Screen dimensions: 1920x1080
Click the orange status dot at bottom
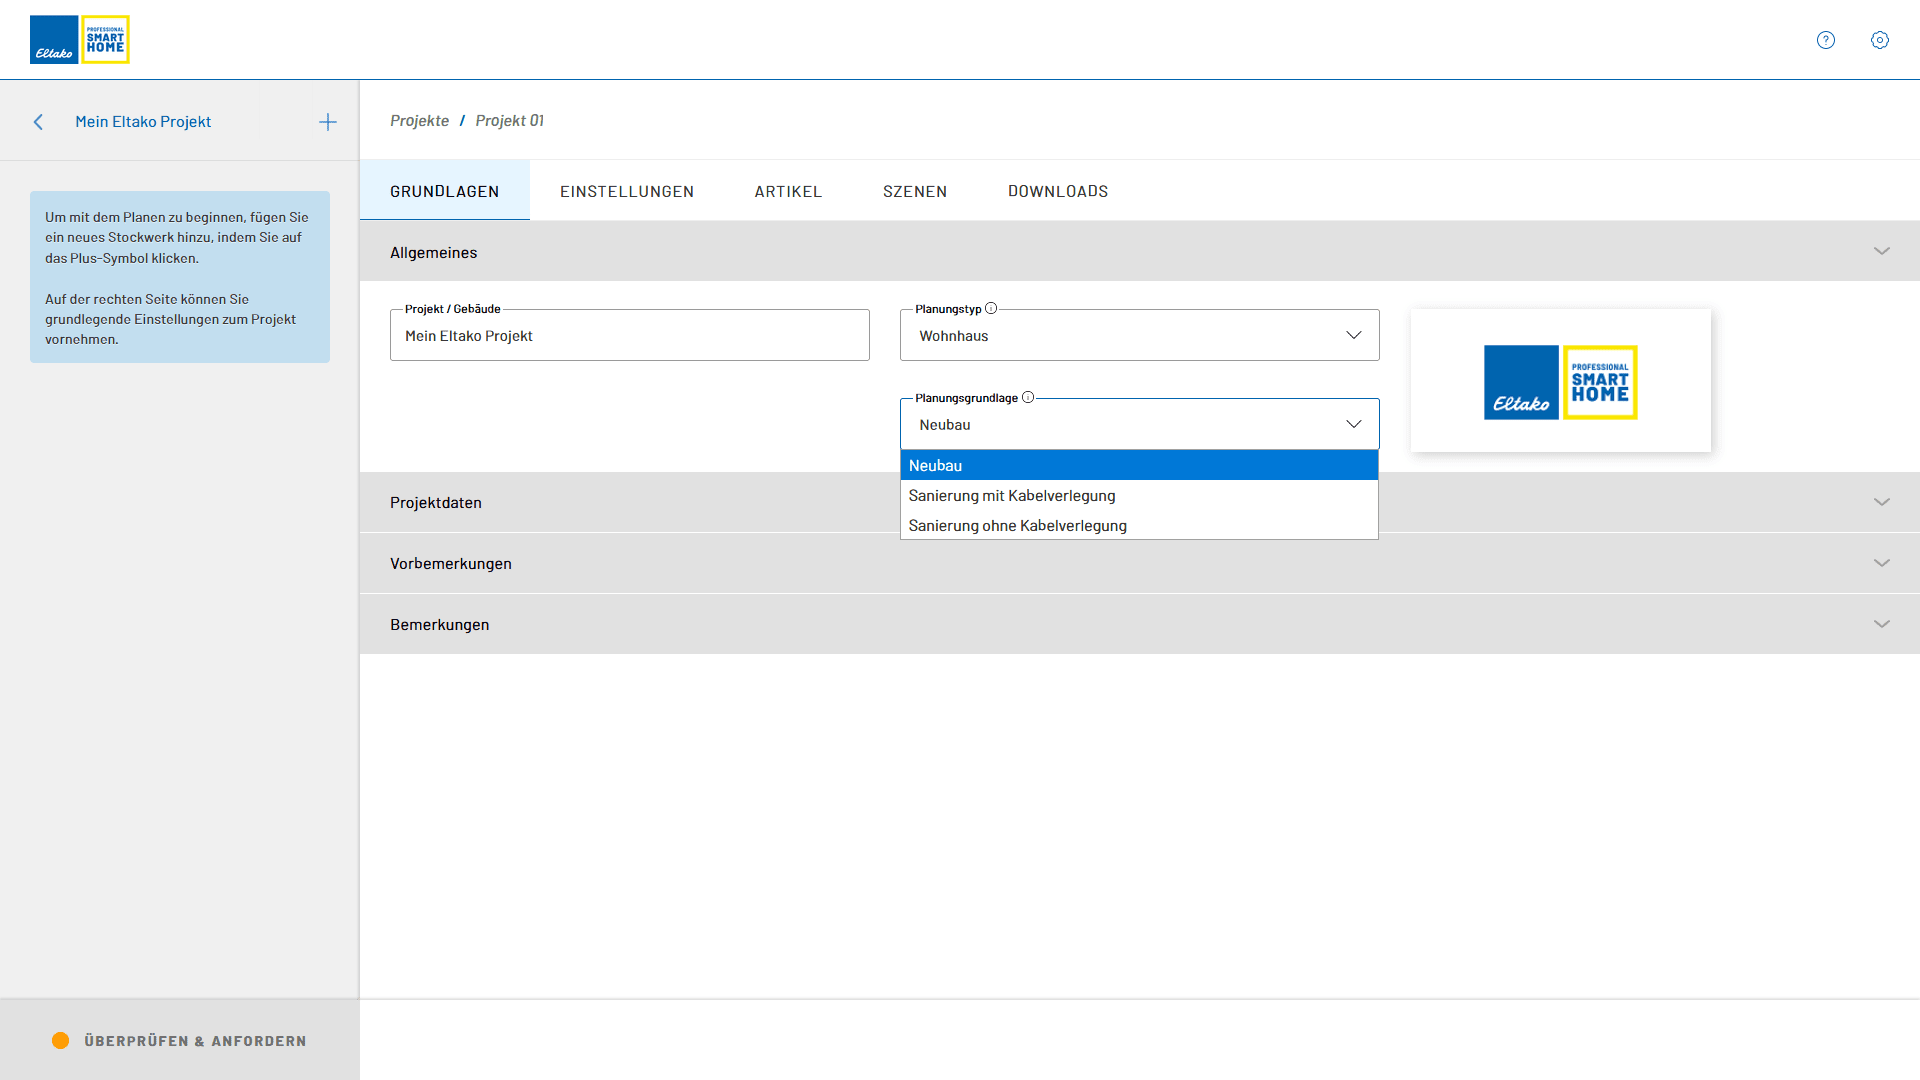(61, 1041)
